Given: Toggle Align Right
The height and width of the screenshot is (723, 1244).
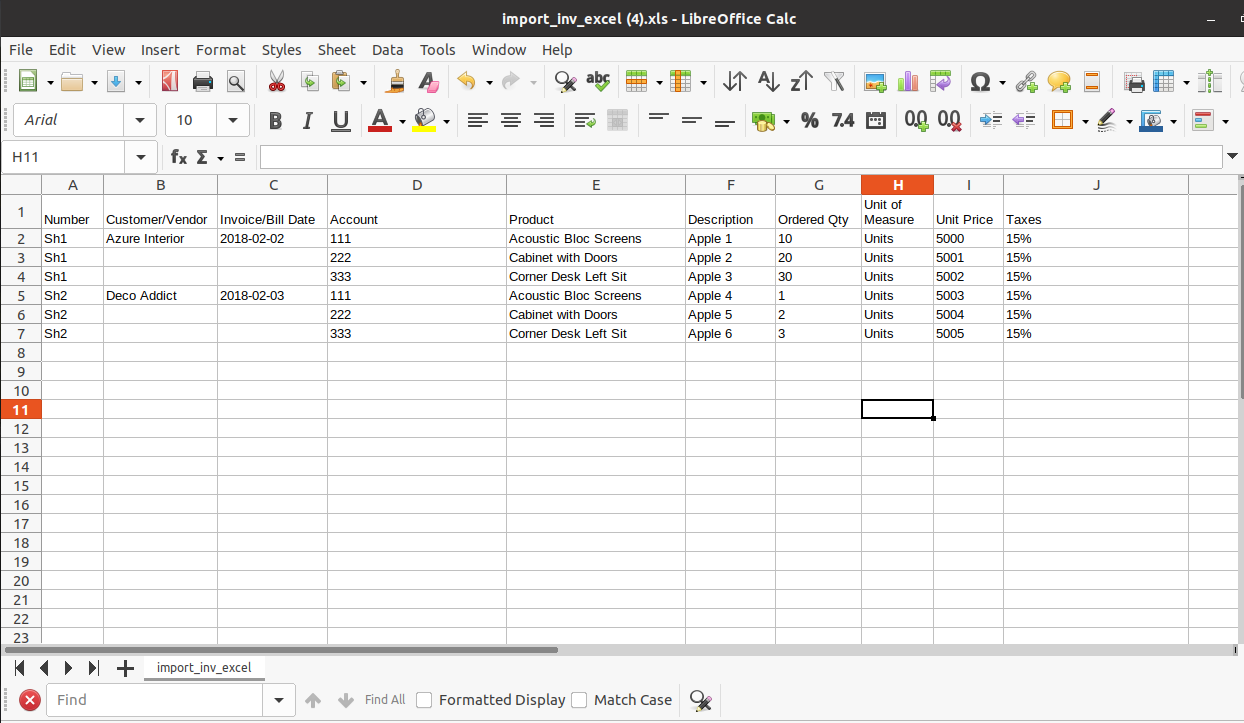Looking at the screenshot, I should (544, 120).
